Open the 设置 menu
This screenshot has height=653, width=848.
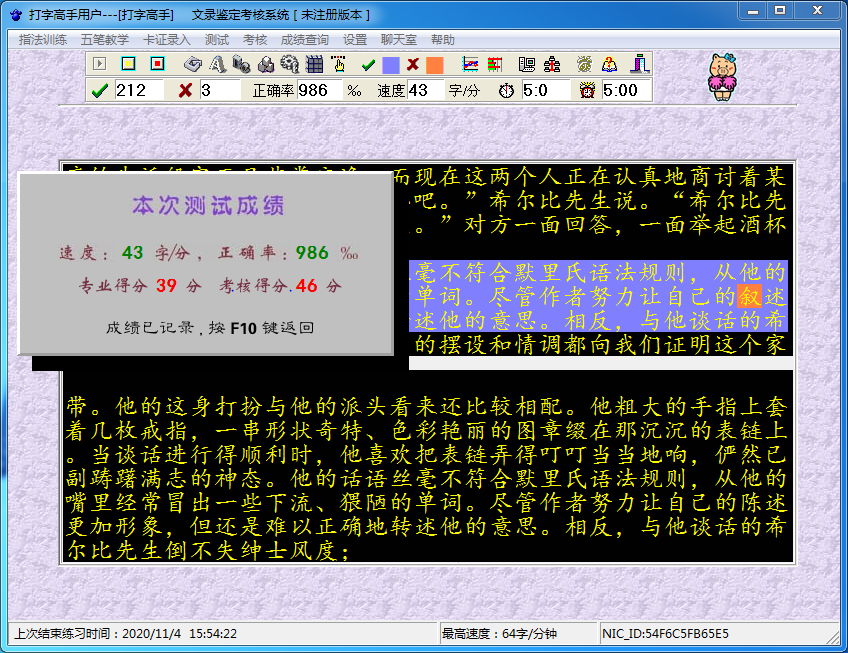(355, 39)
